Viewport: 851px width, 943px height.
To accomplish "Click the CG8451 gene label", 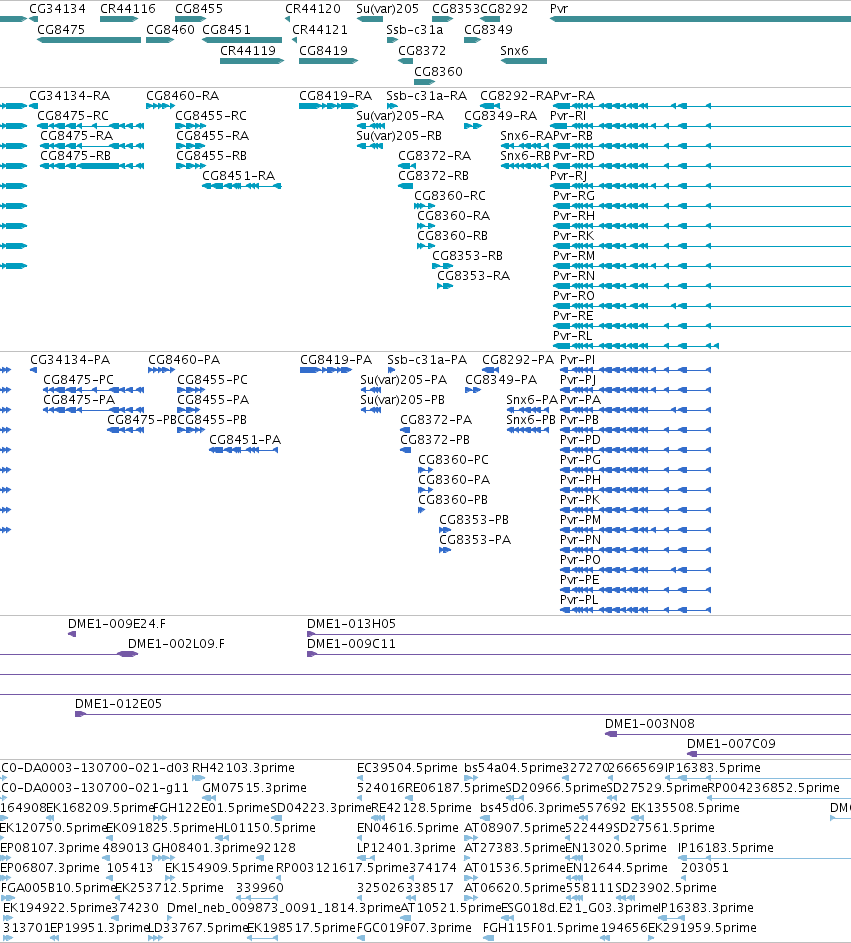I will point(226,29).
